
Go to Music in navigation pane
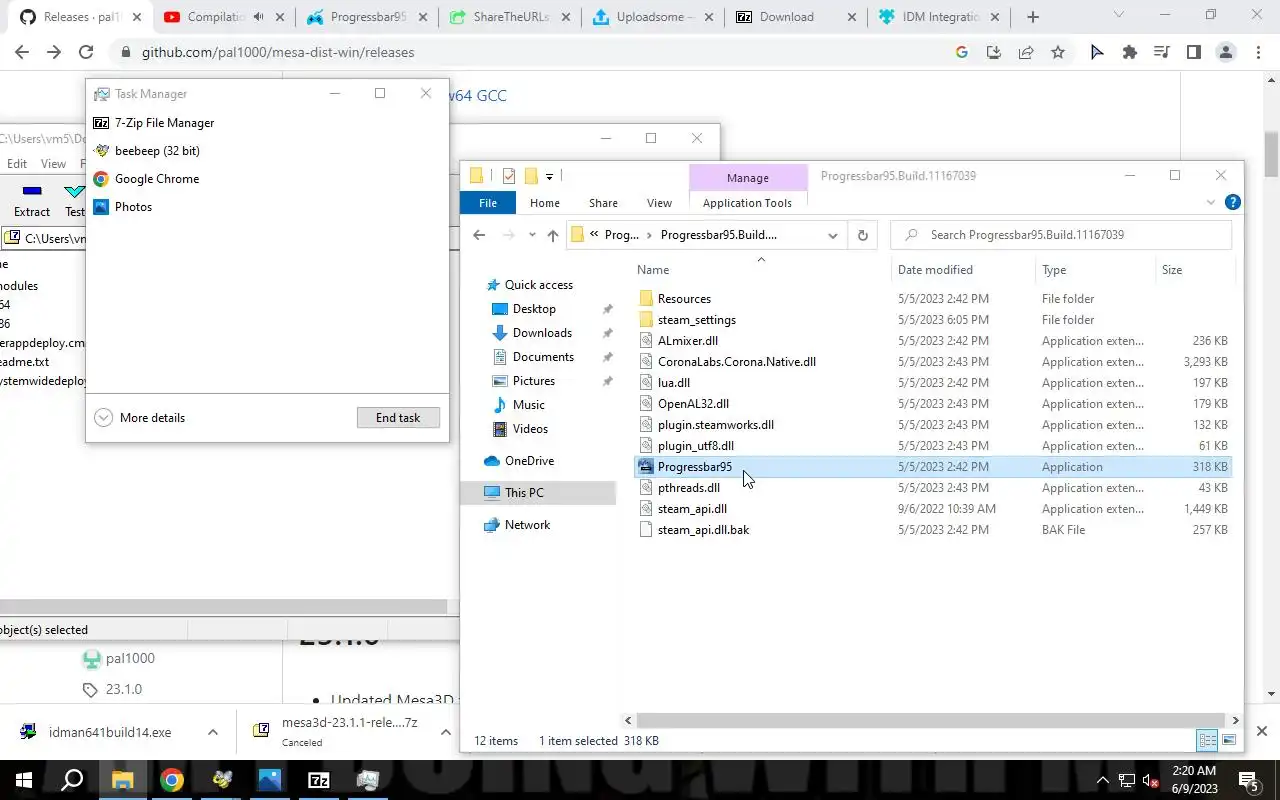coord(528,405)
